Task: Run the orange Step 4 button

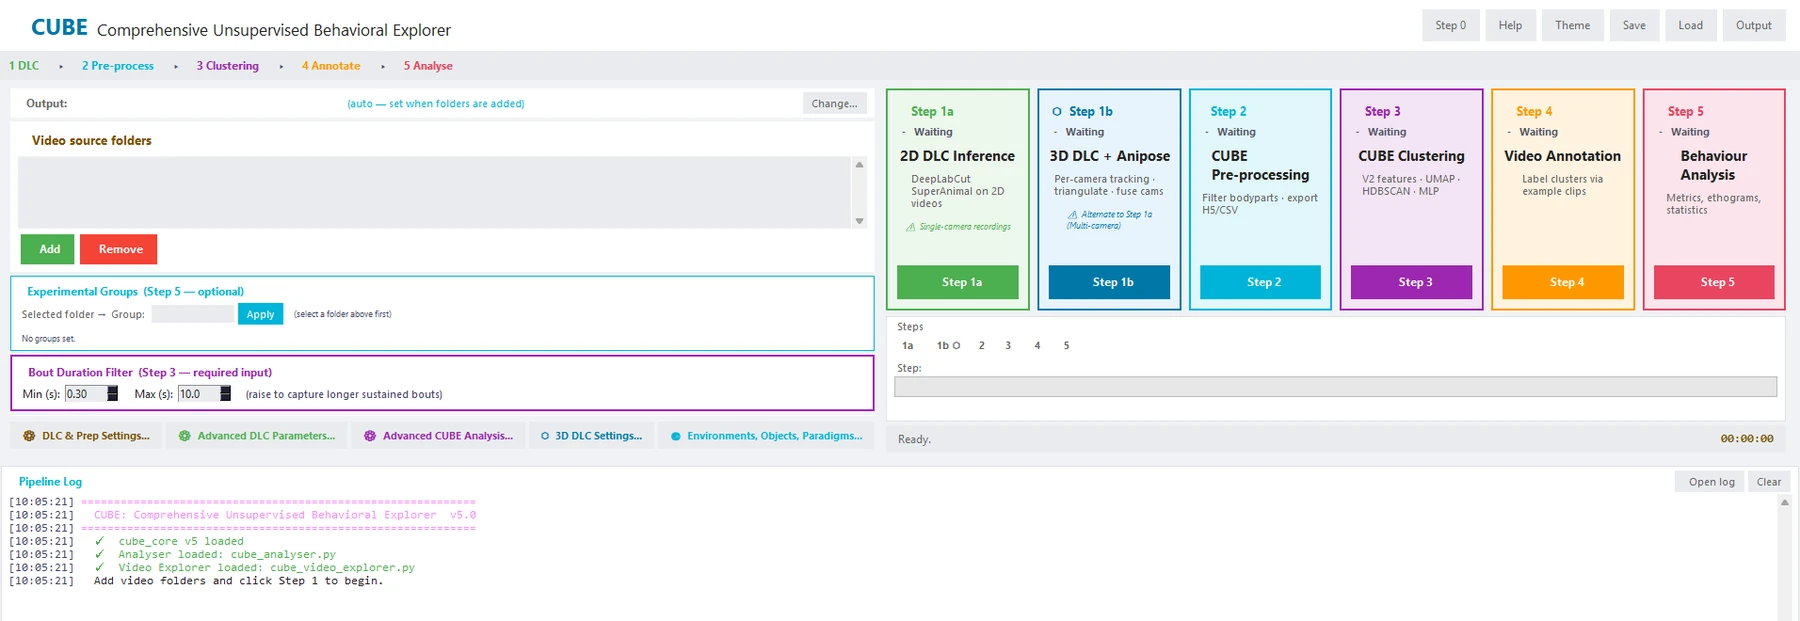Action: click(x=1563, y=282)
